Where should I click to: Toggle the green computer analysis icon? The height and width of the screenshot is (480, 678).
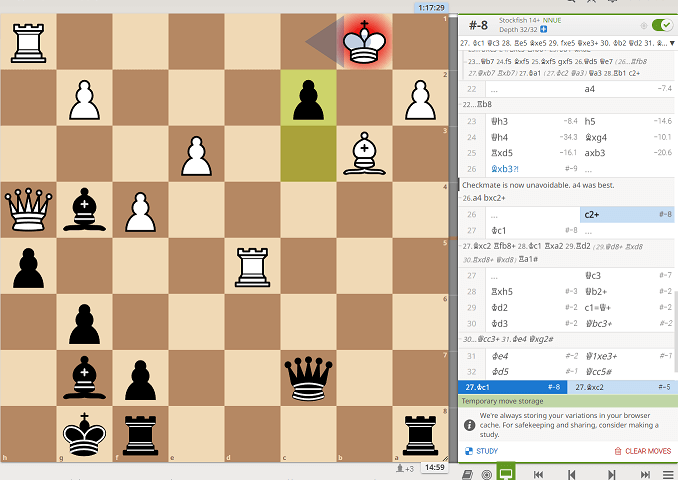tap(506, 473)
